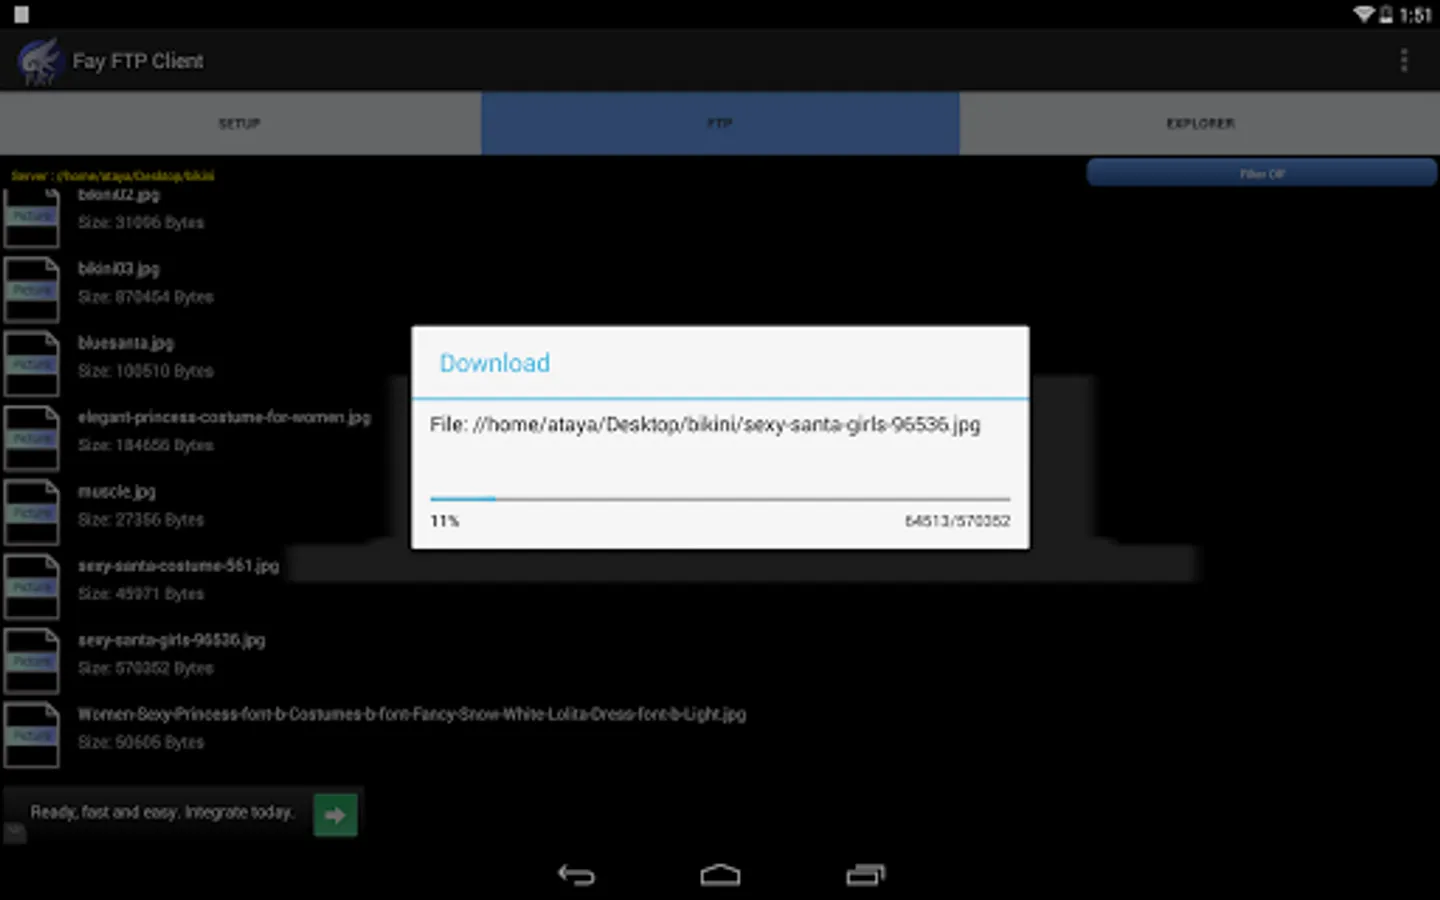Click the download progress bar in the dialog

click(720, 498)
